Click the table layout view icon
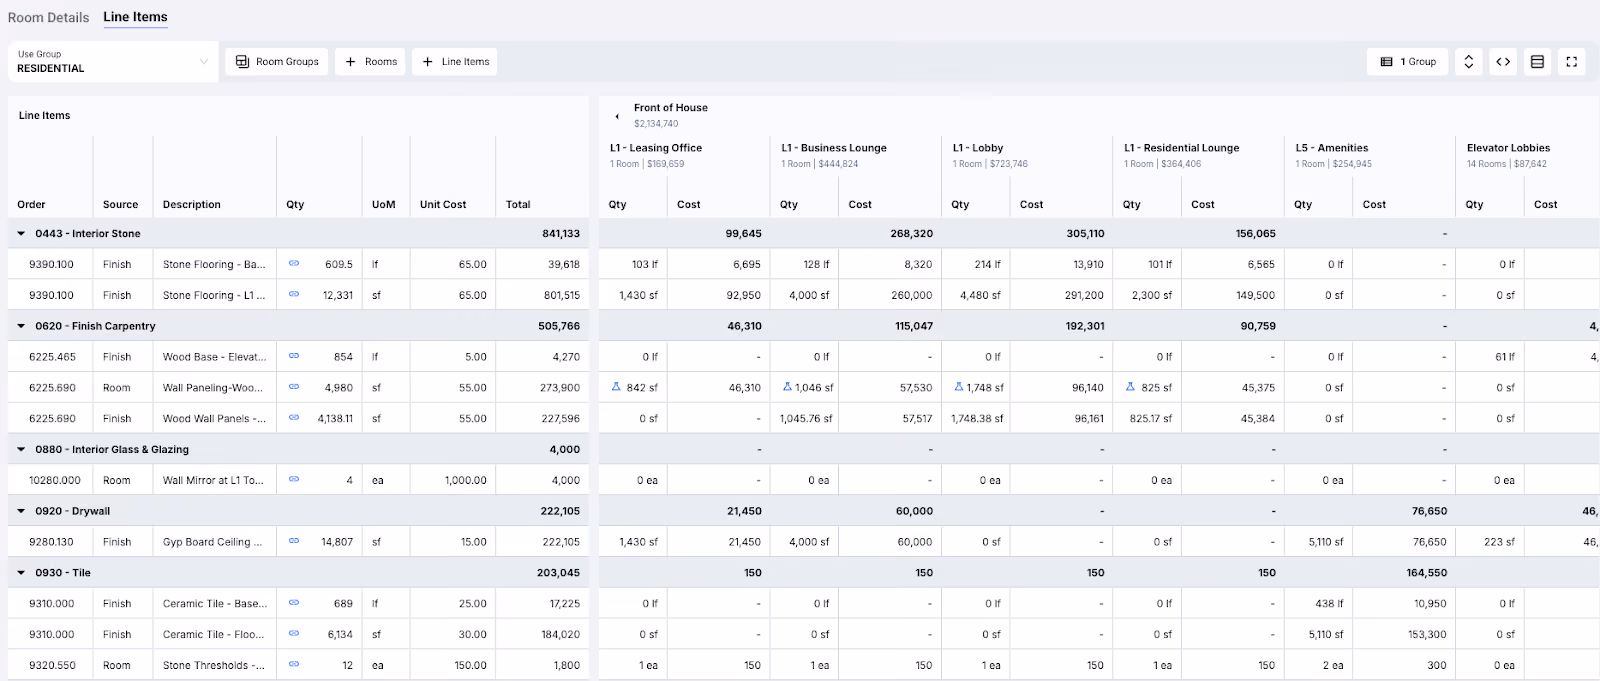 [x=1537, y=62]
